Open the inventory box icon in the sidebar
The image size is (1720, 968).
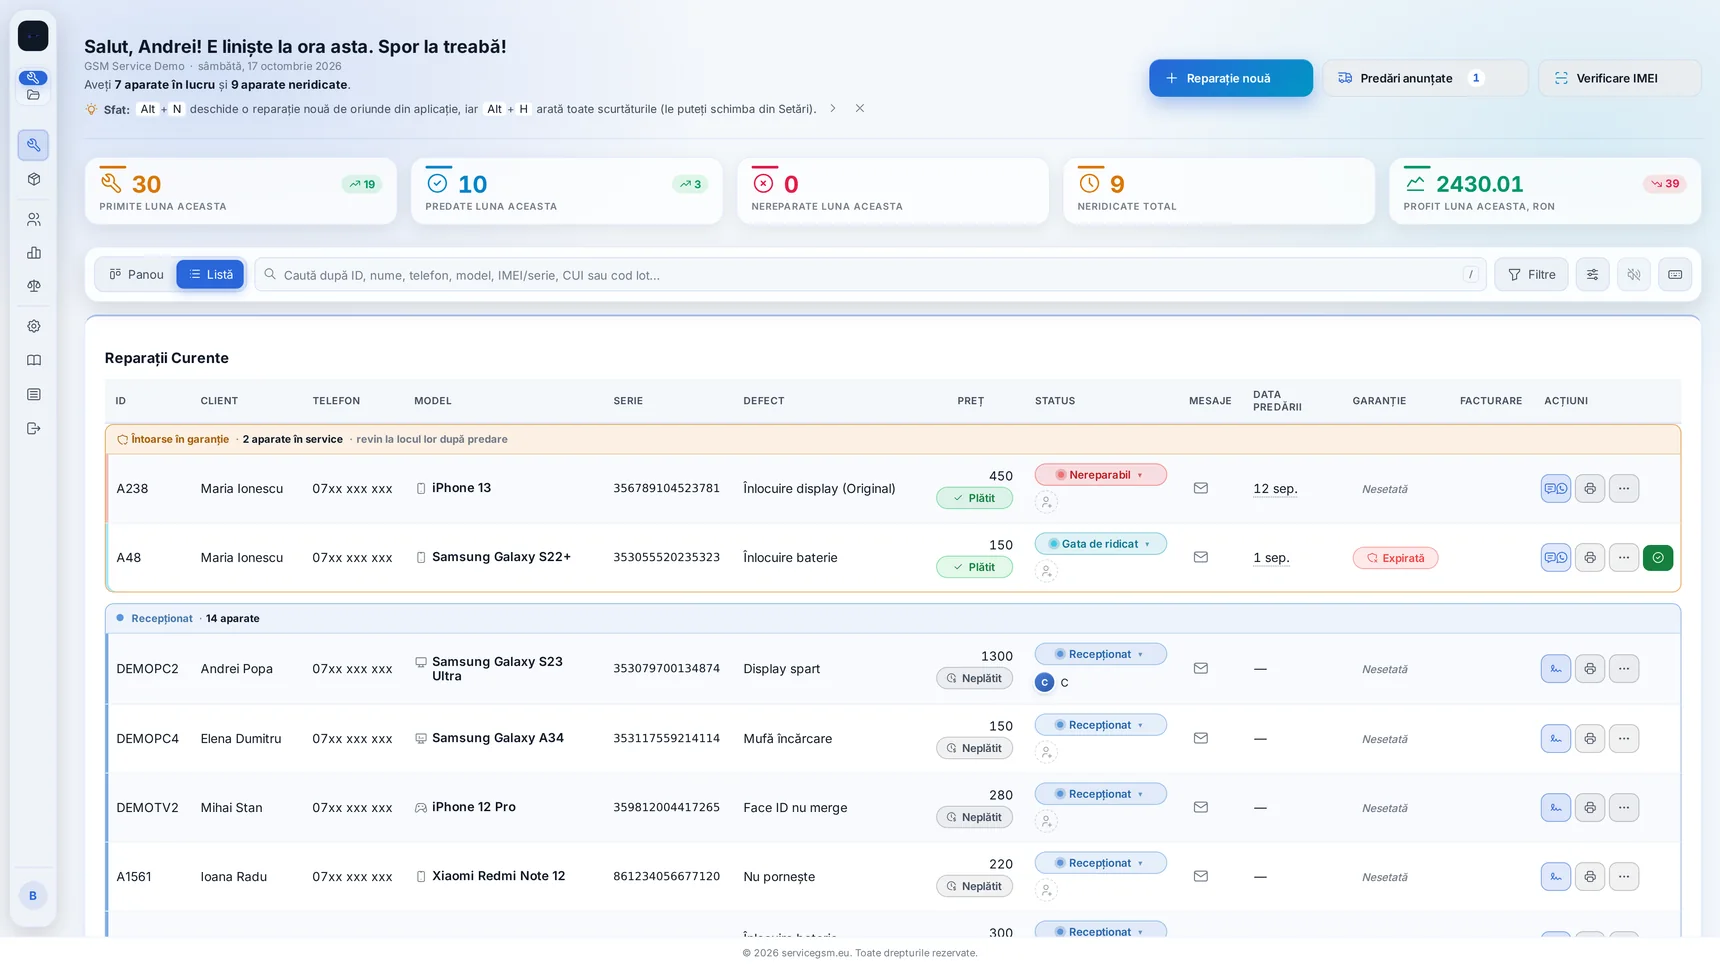point(33,179)
